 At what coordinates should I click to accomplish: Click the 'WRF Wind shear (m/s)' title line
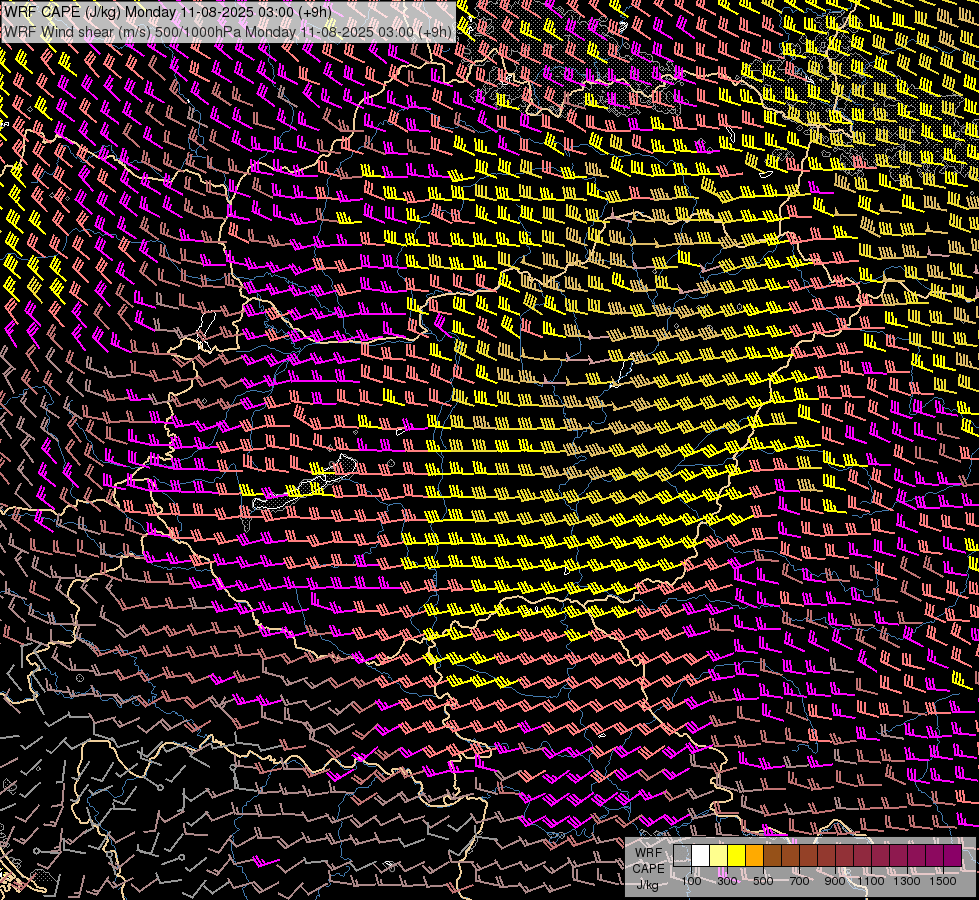tap(228, 32)
